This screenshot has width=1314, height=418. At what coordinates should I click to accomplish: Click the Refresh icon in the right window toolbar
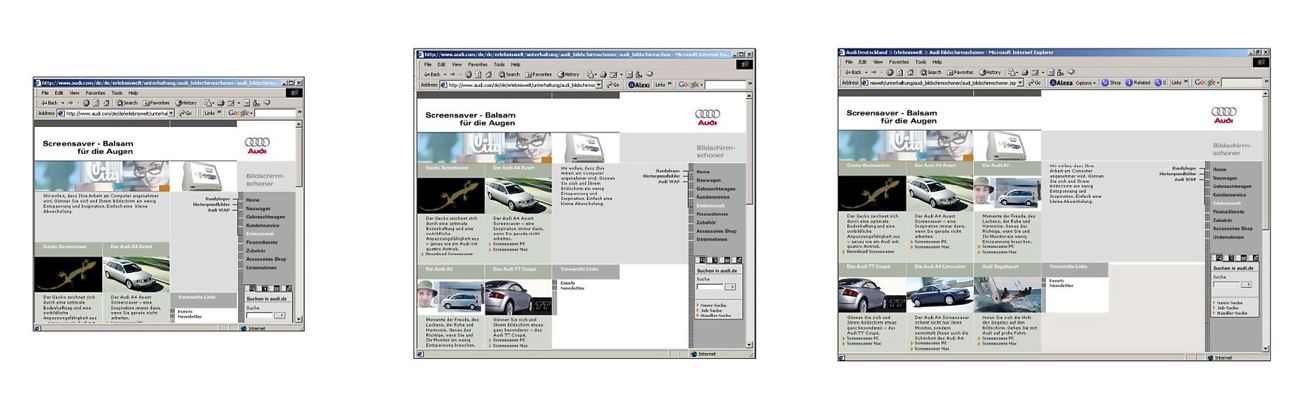(x=900, y=72)
